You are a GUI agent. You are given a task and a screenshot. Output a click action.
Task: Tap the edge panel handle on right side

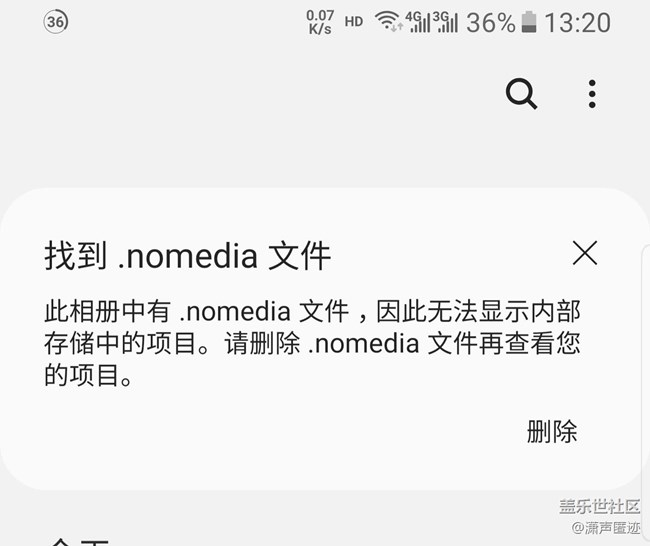646,365
